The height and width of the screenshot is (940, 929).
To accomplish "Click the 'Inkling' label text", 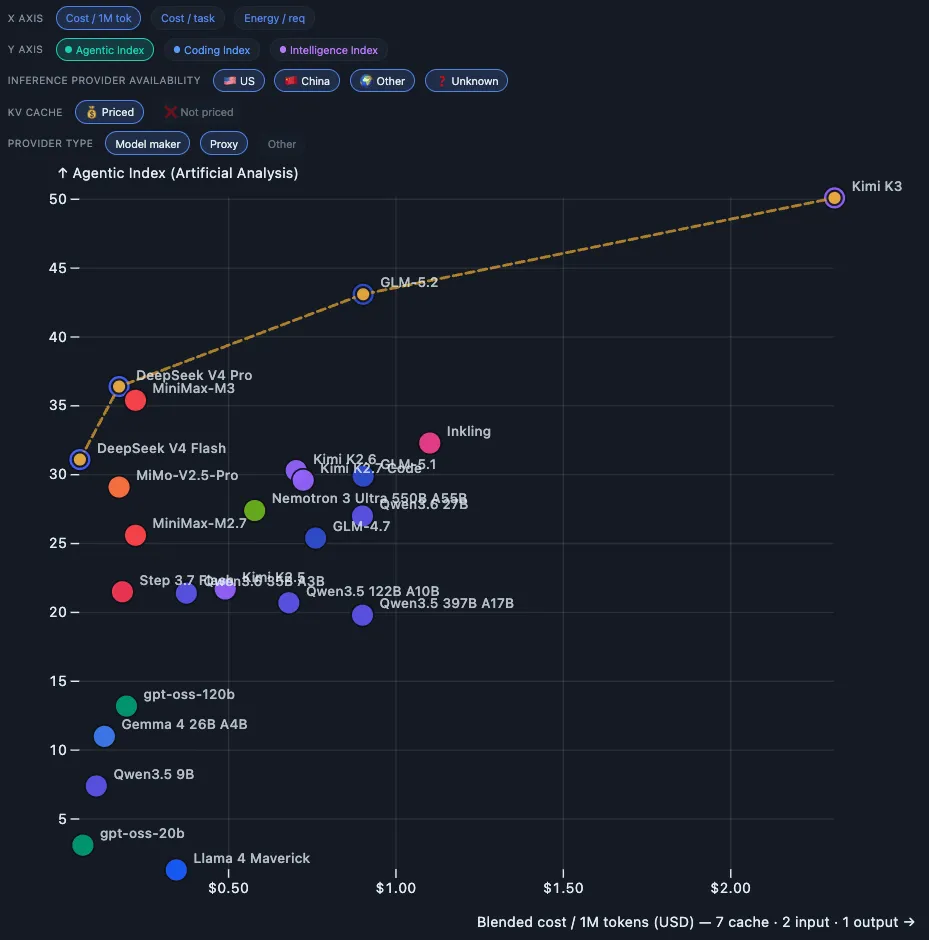I will [469, 432].
